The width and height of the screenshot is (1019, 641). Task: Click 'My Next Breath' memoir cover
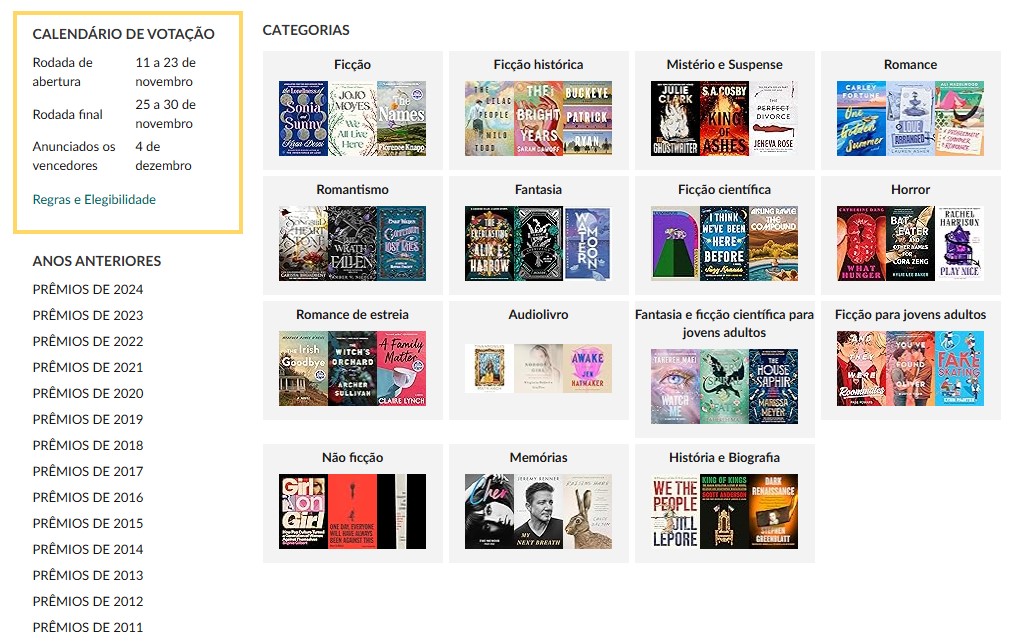(x=538, y=511)
